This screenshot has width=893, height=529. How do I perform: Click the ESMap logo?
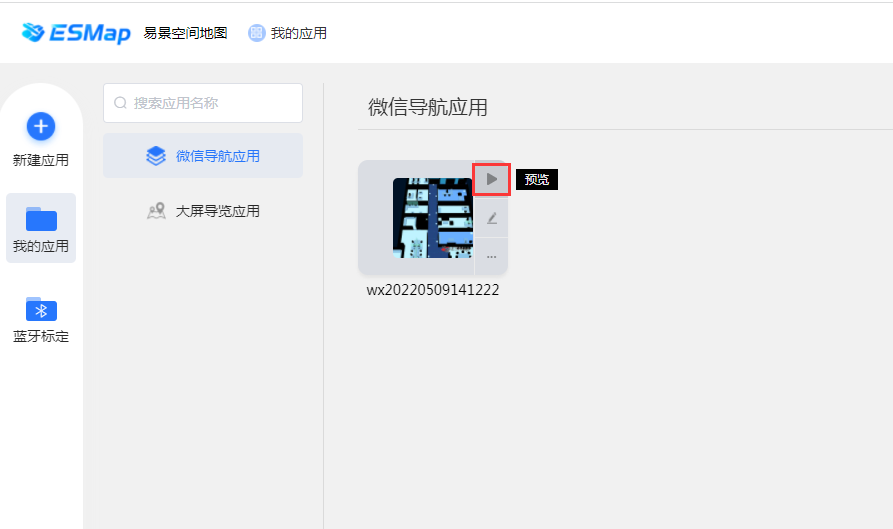[76, 33]
